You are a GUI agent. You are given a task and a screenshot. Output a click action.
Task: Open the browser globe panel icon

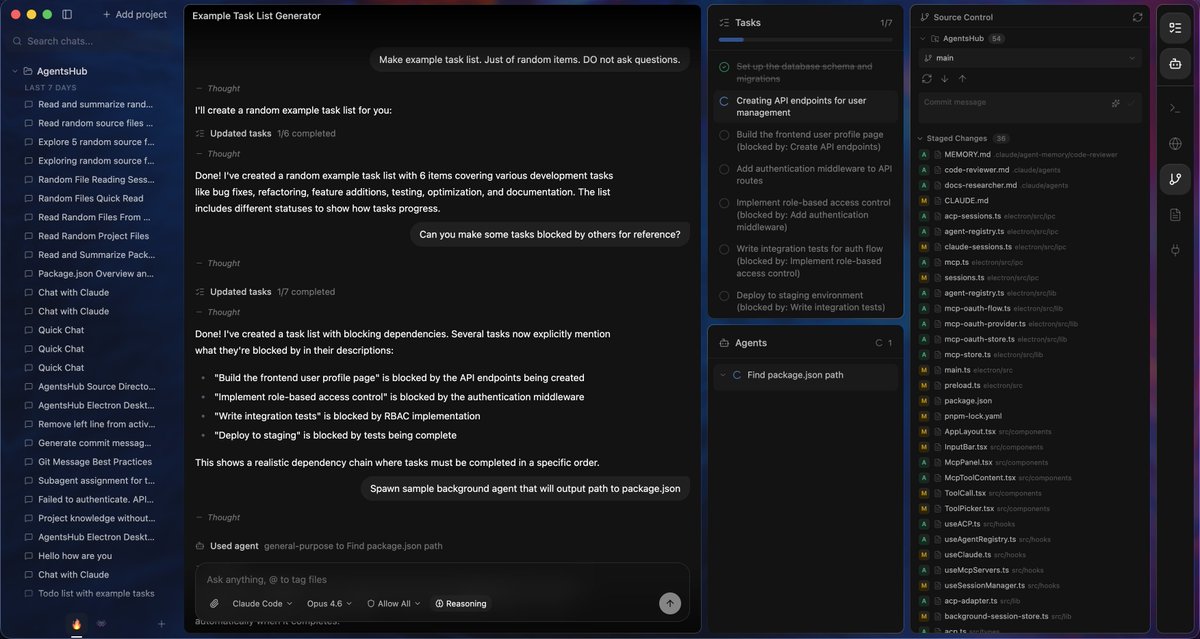[1175, 144]
